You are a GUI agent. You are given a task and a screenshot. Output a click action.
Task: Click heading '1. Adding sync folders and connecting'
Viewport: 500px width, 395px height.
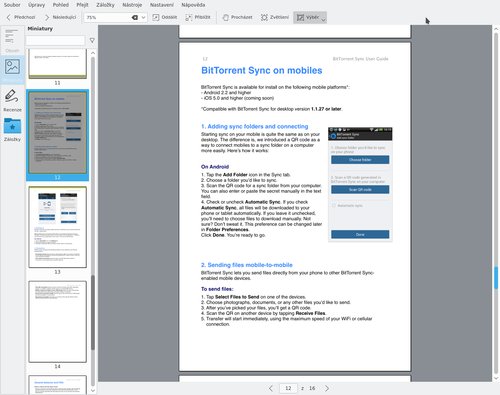pyautogui.click(x=254, y=126)
